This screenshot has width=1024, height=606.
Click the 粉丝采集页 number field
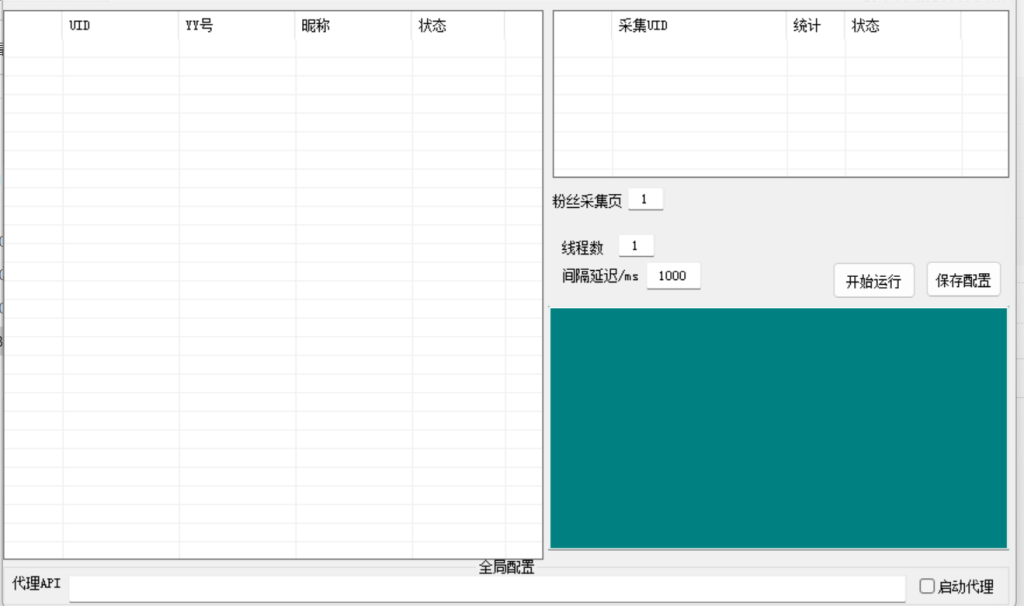pos(646,198)
